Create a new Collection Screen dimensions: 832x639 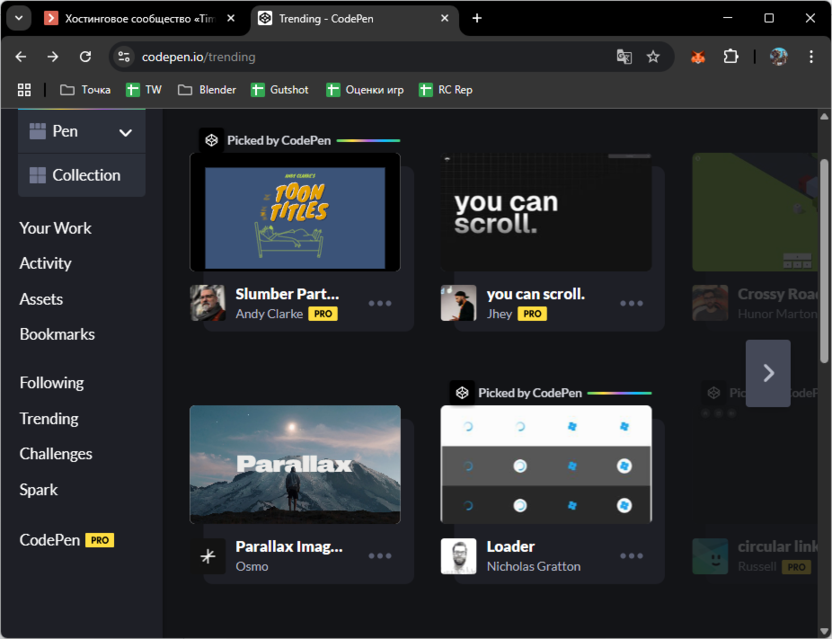(x=82, y=175)
